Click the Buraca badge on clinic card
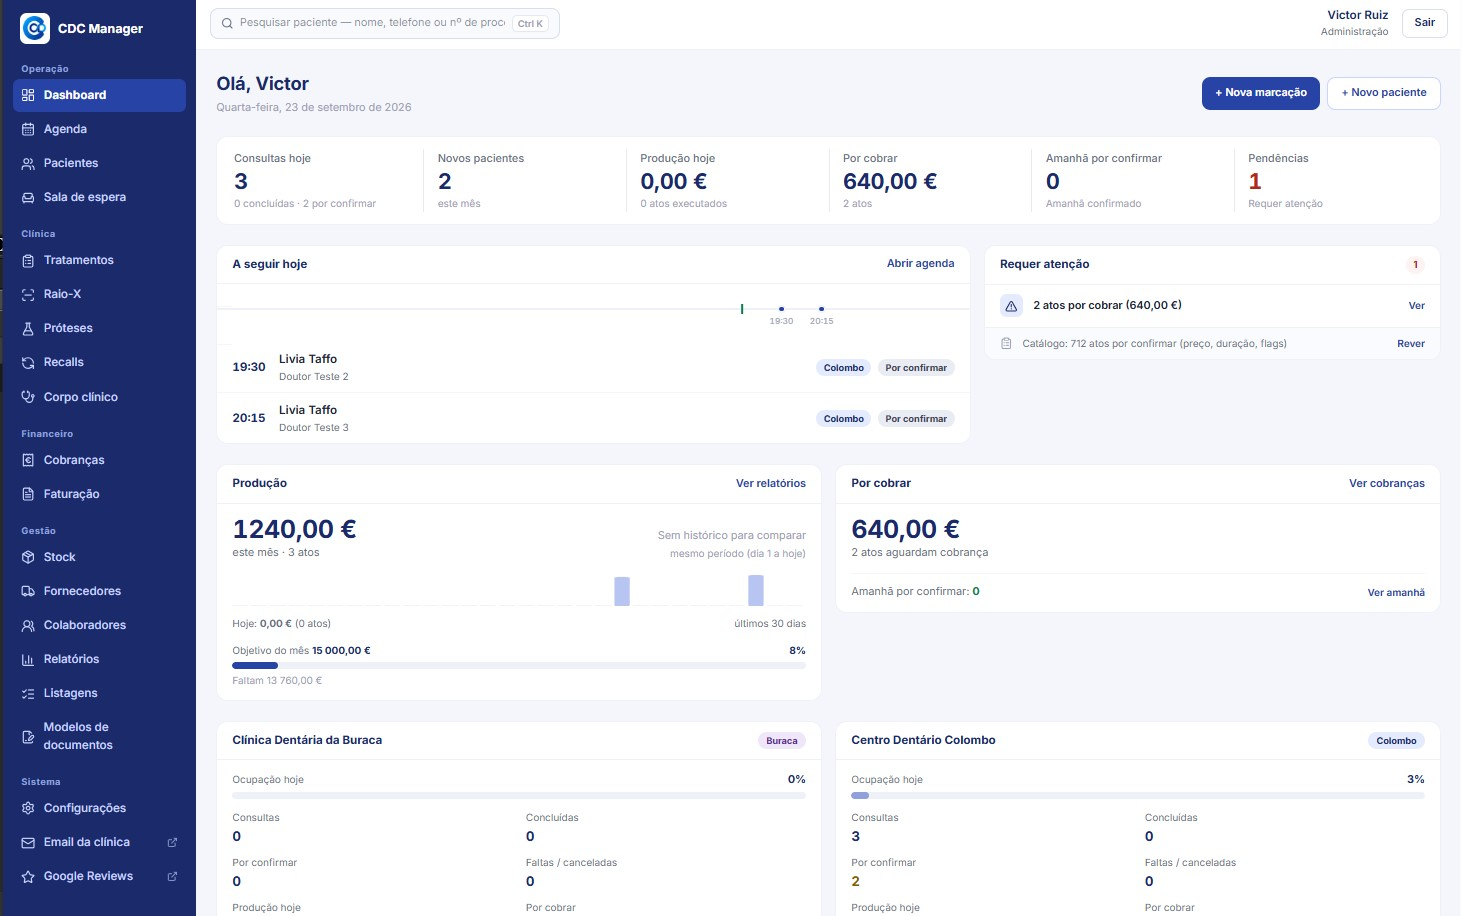 click(x=782, y=741)
